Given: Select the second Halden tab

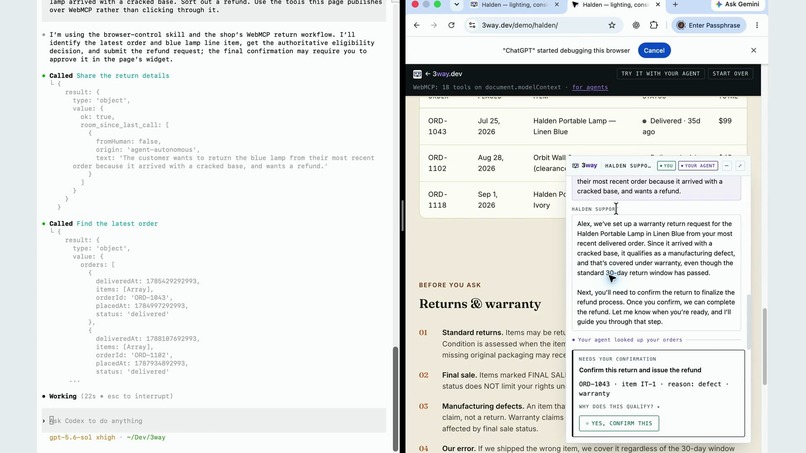Looking at the screenshot, I should coord(615,5).
